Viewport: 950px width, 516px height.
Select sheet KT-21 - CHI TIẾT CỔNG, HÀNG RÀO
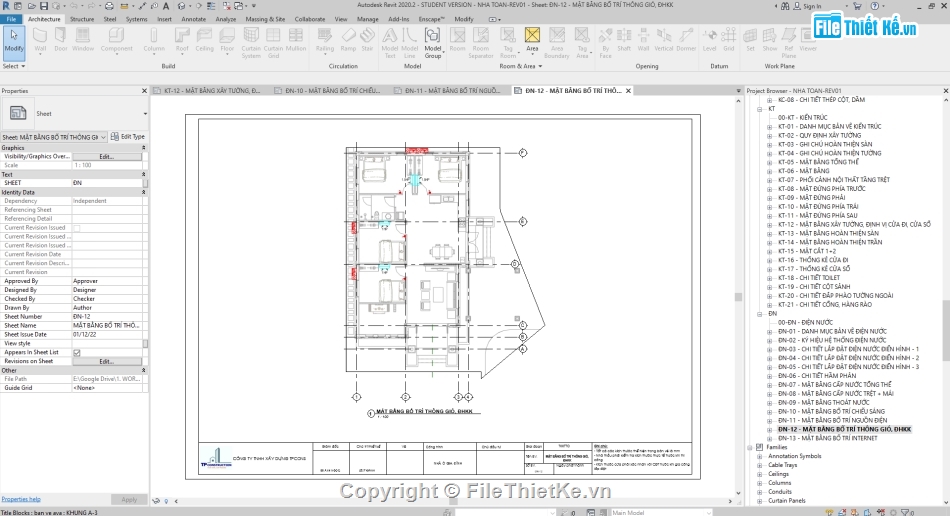tap(825, 305)
